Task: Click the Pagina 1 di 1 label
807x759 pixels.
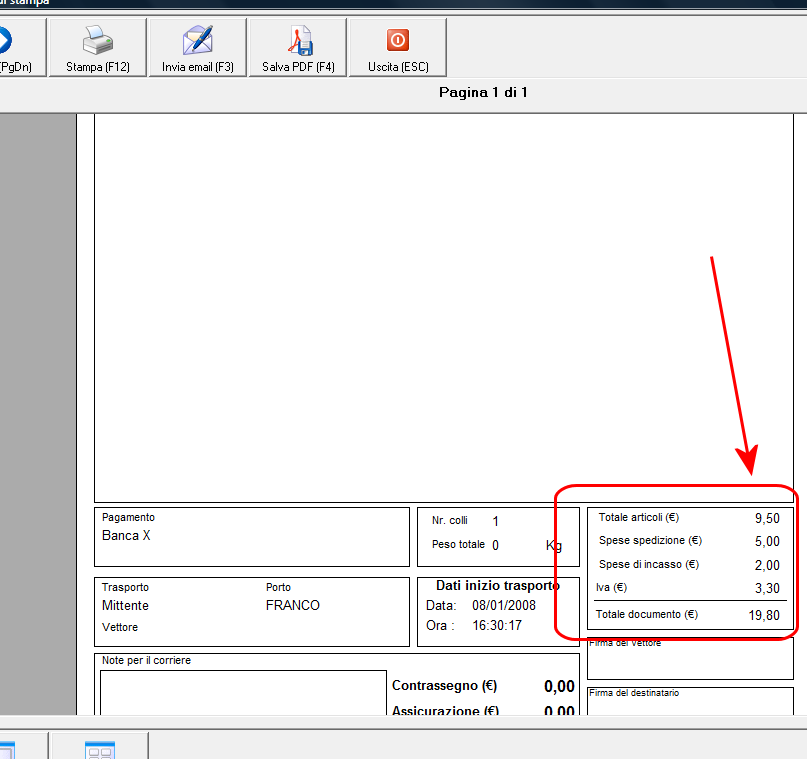Action: pyautogui.click(x=483, y=93)
